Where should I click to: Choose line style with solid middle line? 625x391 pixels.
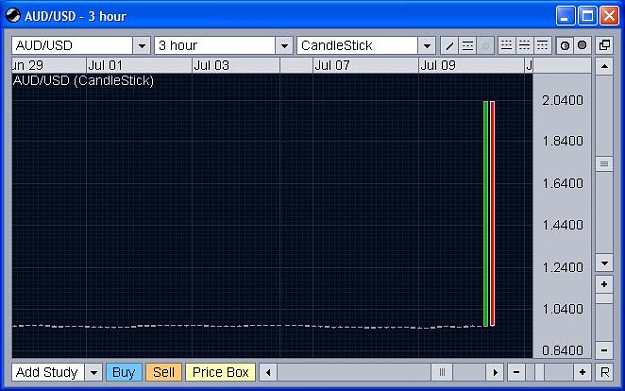(x=524, y=46)
